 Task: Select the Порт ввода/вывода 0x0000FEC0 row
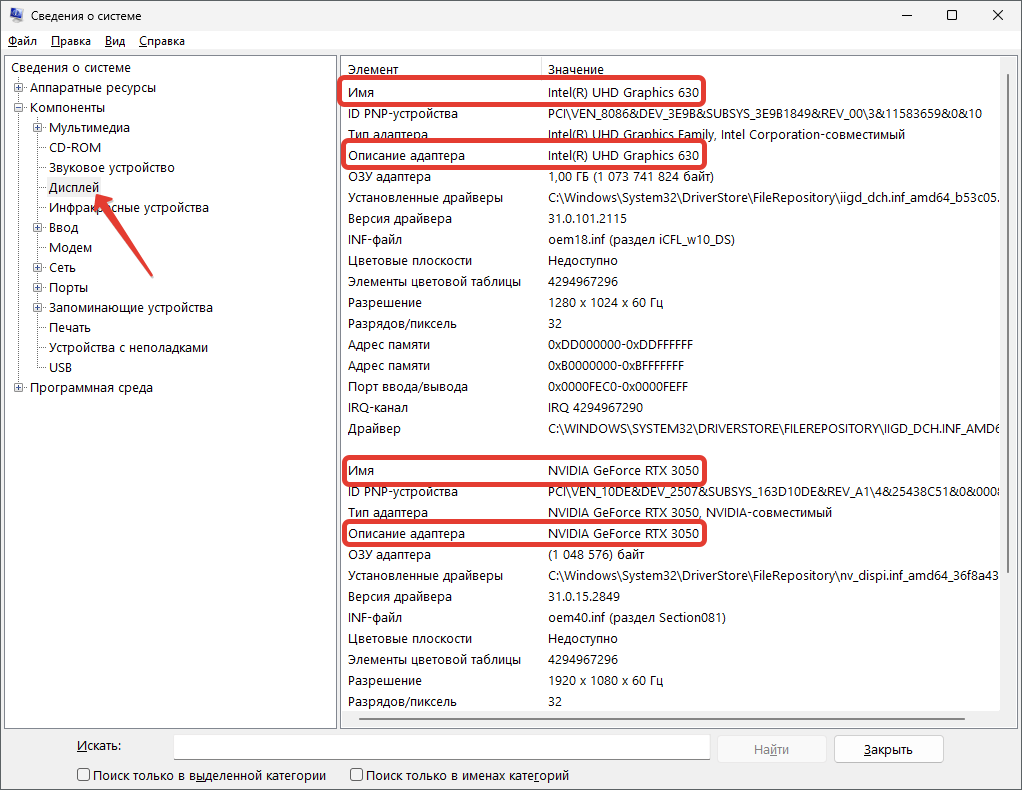[671, 387]
